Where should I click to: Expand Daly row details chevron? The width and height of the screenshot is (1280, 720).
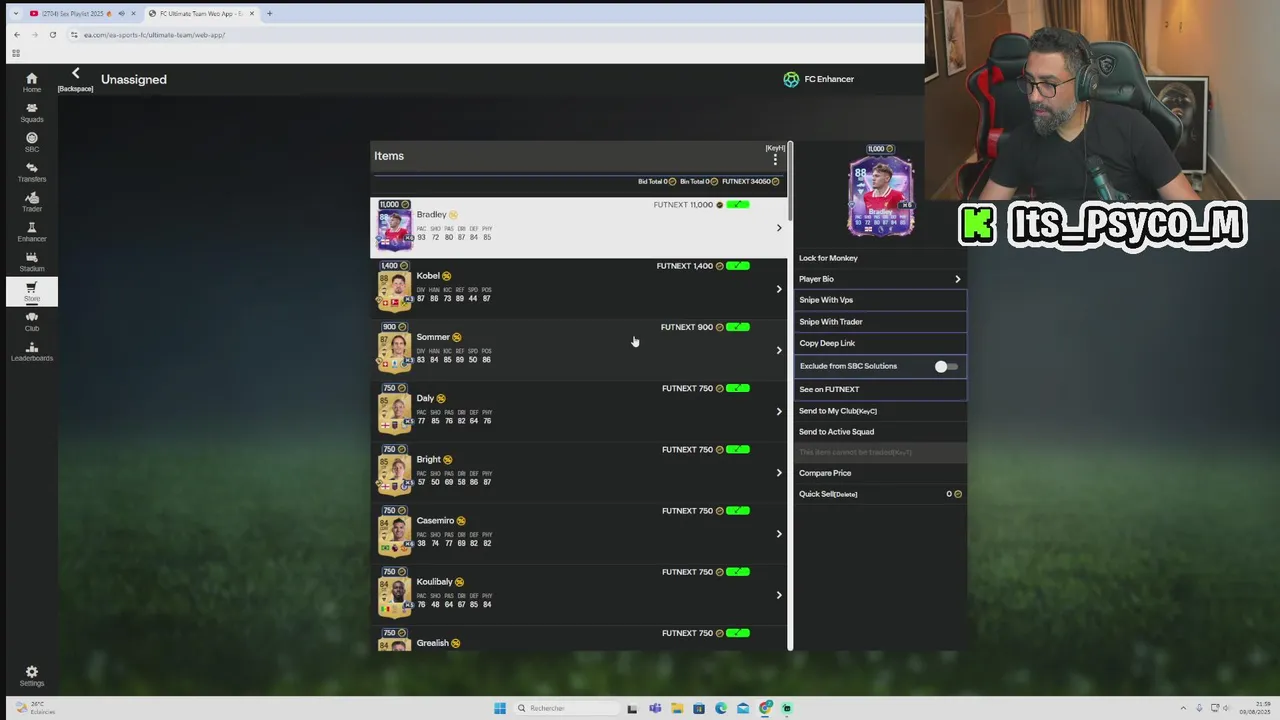pos(779,411)
